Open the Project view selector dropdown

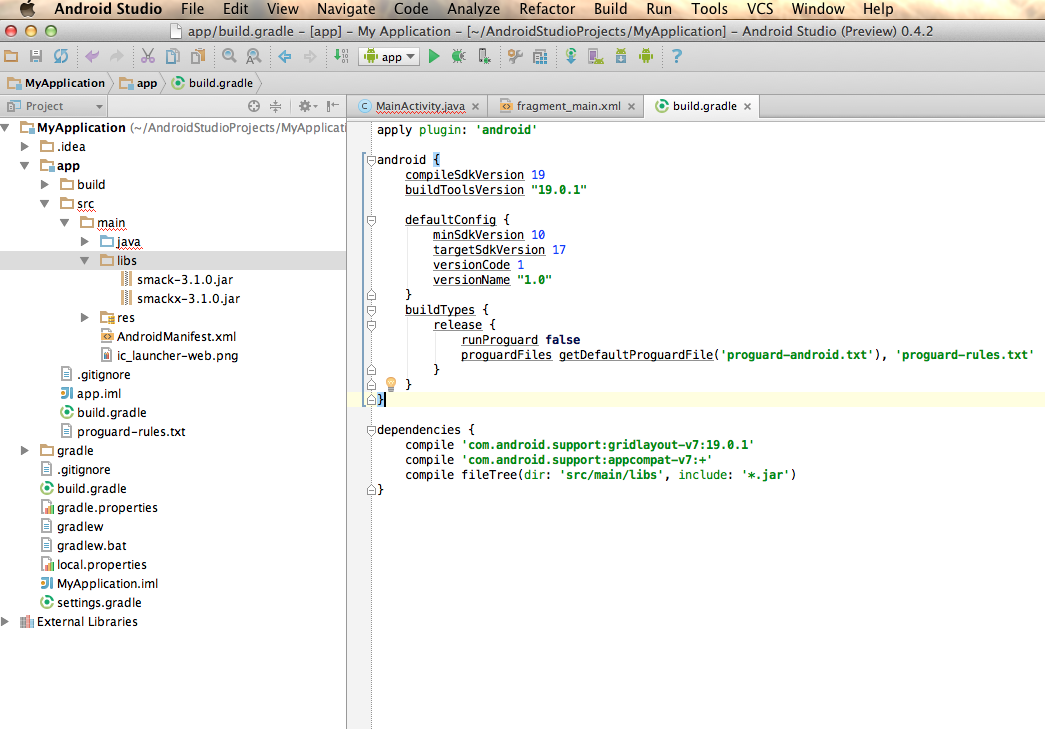tap(55, 106)
